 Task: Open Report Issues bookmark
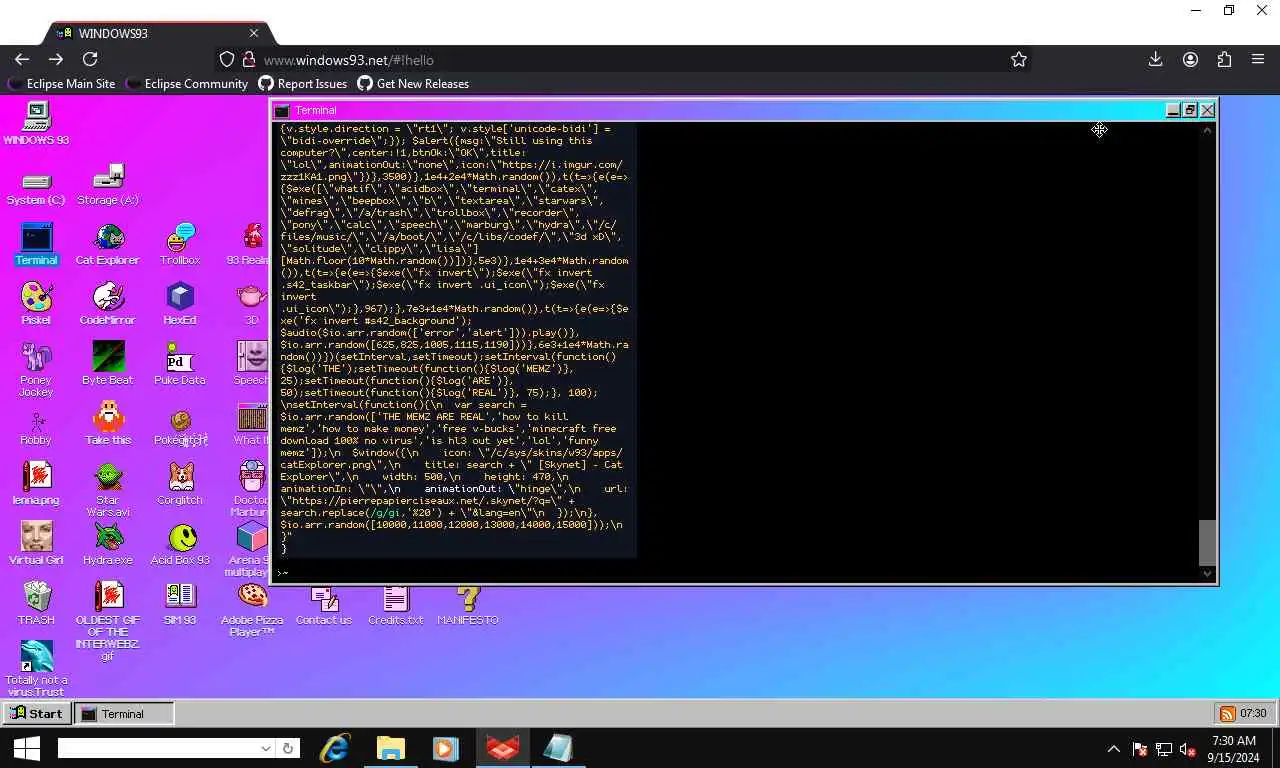click(303, 84)
